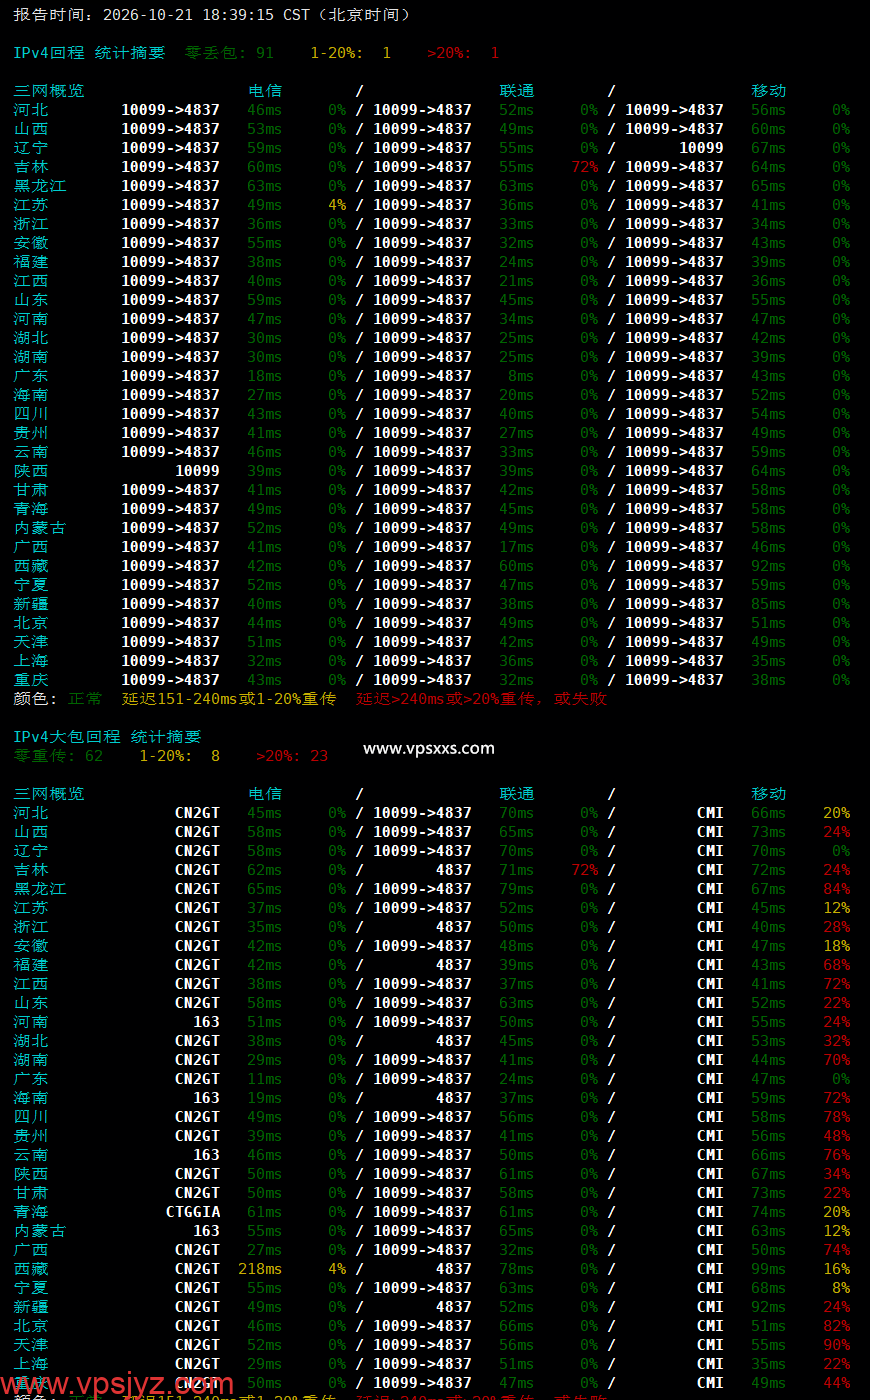Screen dimensions: 870x1400
Task: Select the 陕西 row 10099 route value
Action: pyautogui.click(x=197, y=471)
